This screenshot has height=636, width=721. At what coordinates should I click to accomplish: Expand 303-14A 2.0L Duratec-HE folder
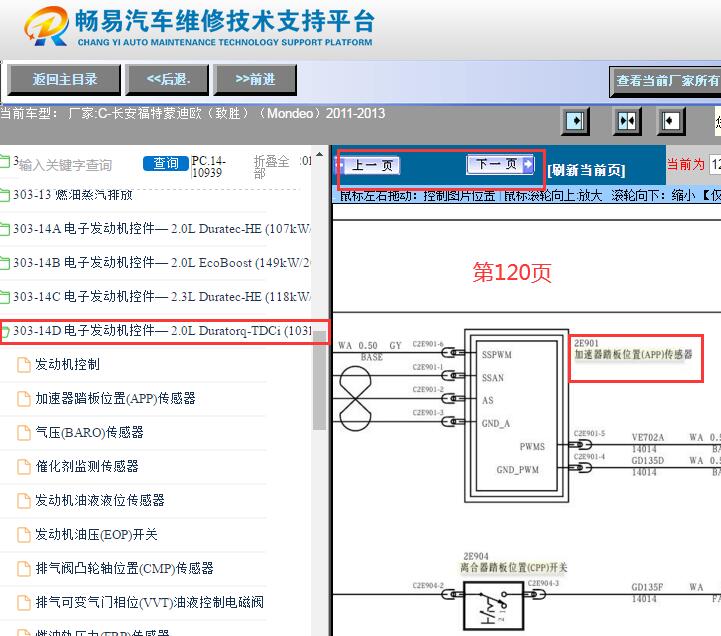coord(161,229)
